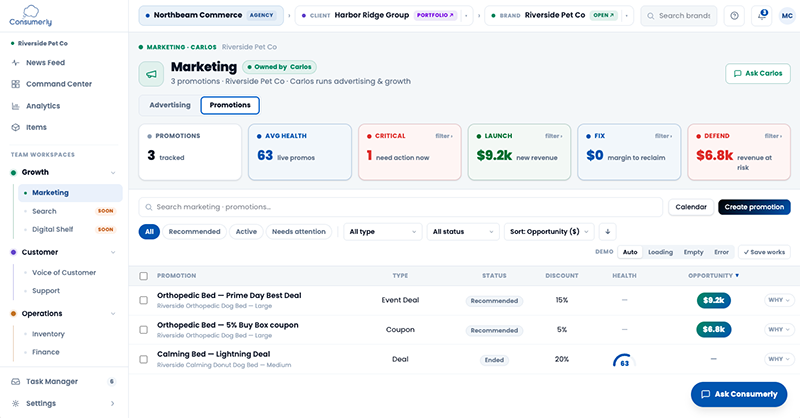Image resolution: width=800 pixels, height=418 pixels.
Task: Switch to the Promotions tab
Action: [x=230, y=105]
